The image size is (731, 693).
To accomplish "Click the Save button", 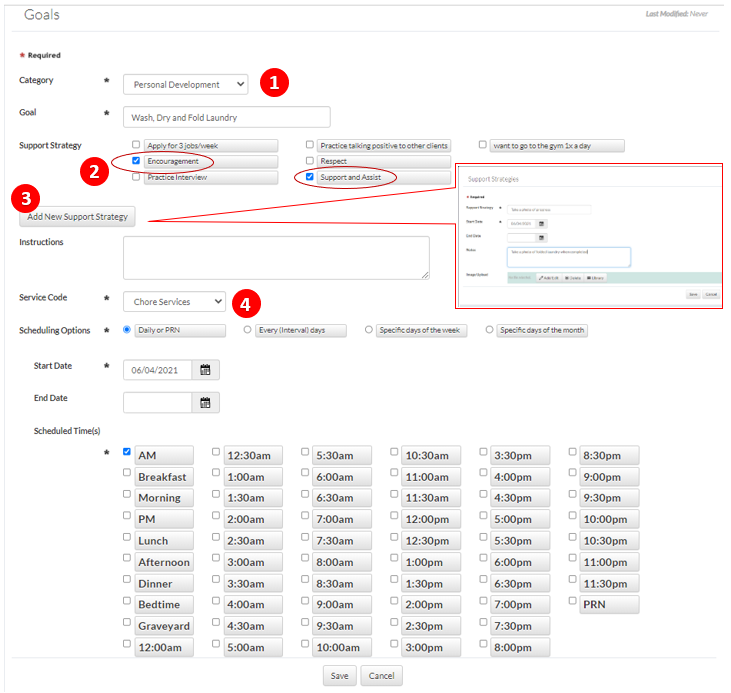I will pyautogui.click(x=339, y=676).
